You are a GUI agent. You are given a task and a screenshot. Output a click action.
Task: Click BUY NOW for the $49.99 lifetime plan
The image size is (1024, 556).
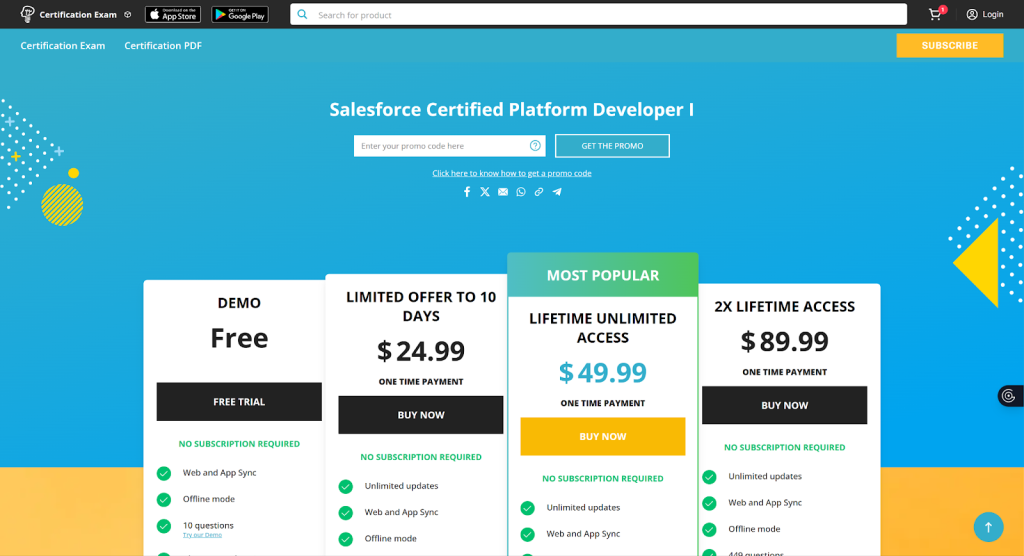click(603, 437)
